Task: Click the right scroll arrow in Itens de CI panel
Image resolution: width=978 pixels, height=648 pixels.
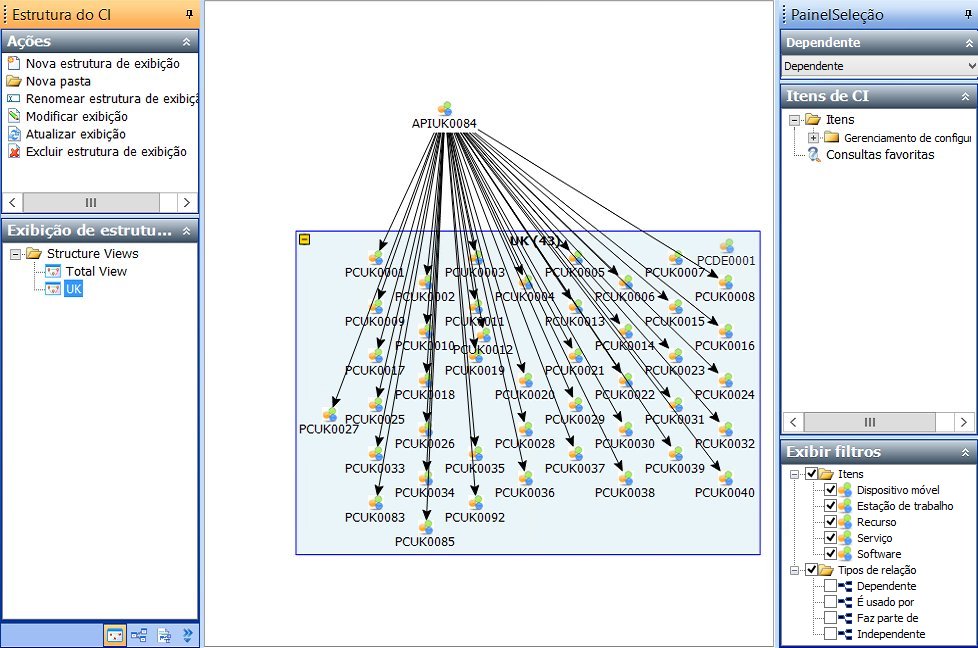Action: [x=964, y=422]
